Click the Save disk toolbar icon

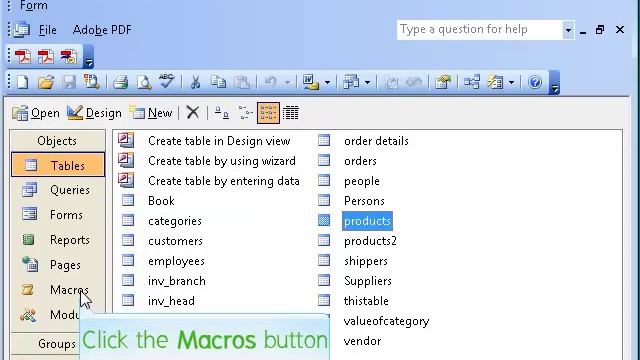(69, 82)
